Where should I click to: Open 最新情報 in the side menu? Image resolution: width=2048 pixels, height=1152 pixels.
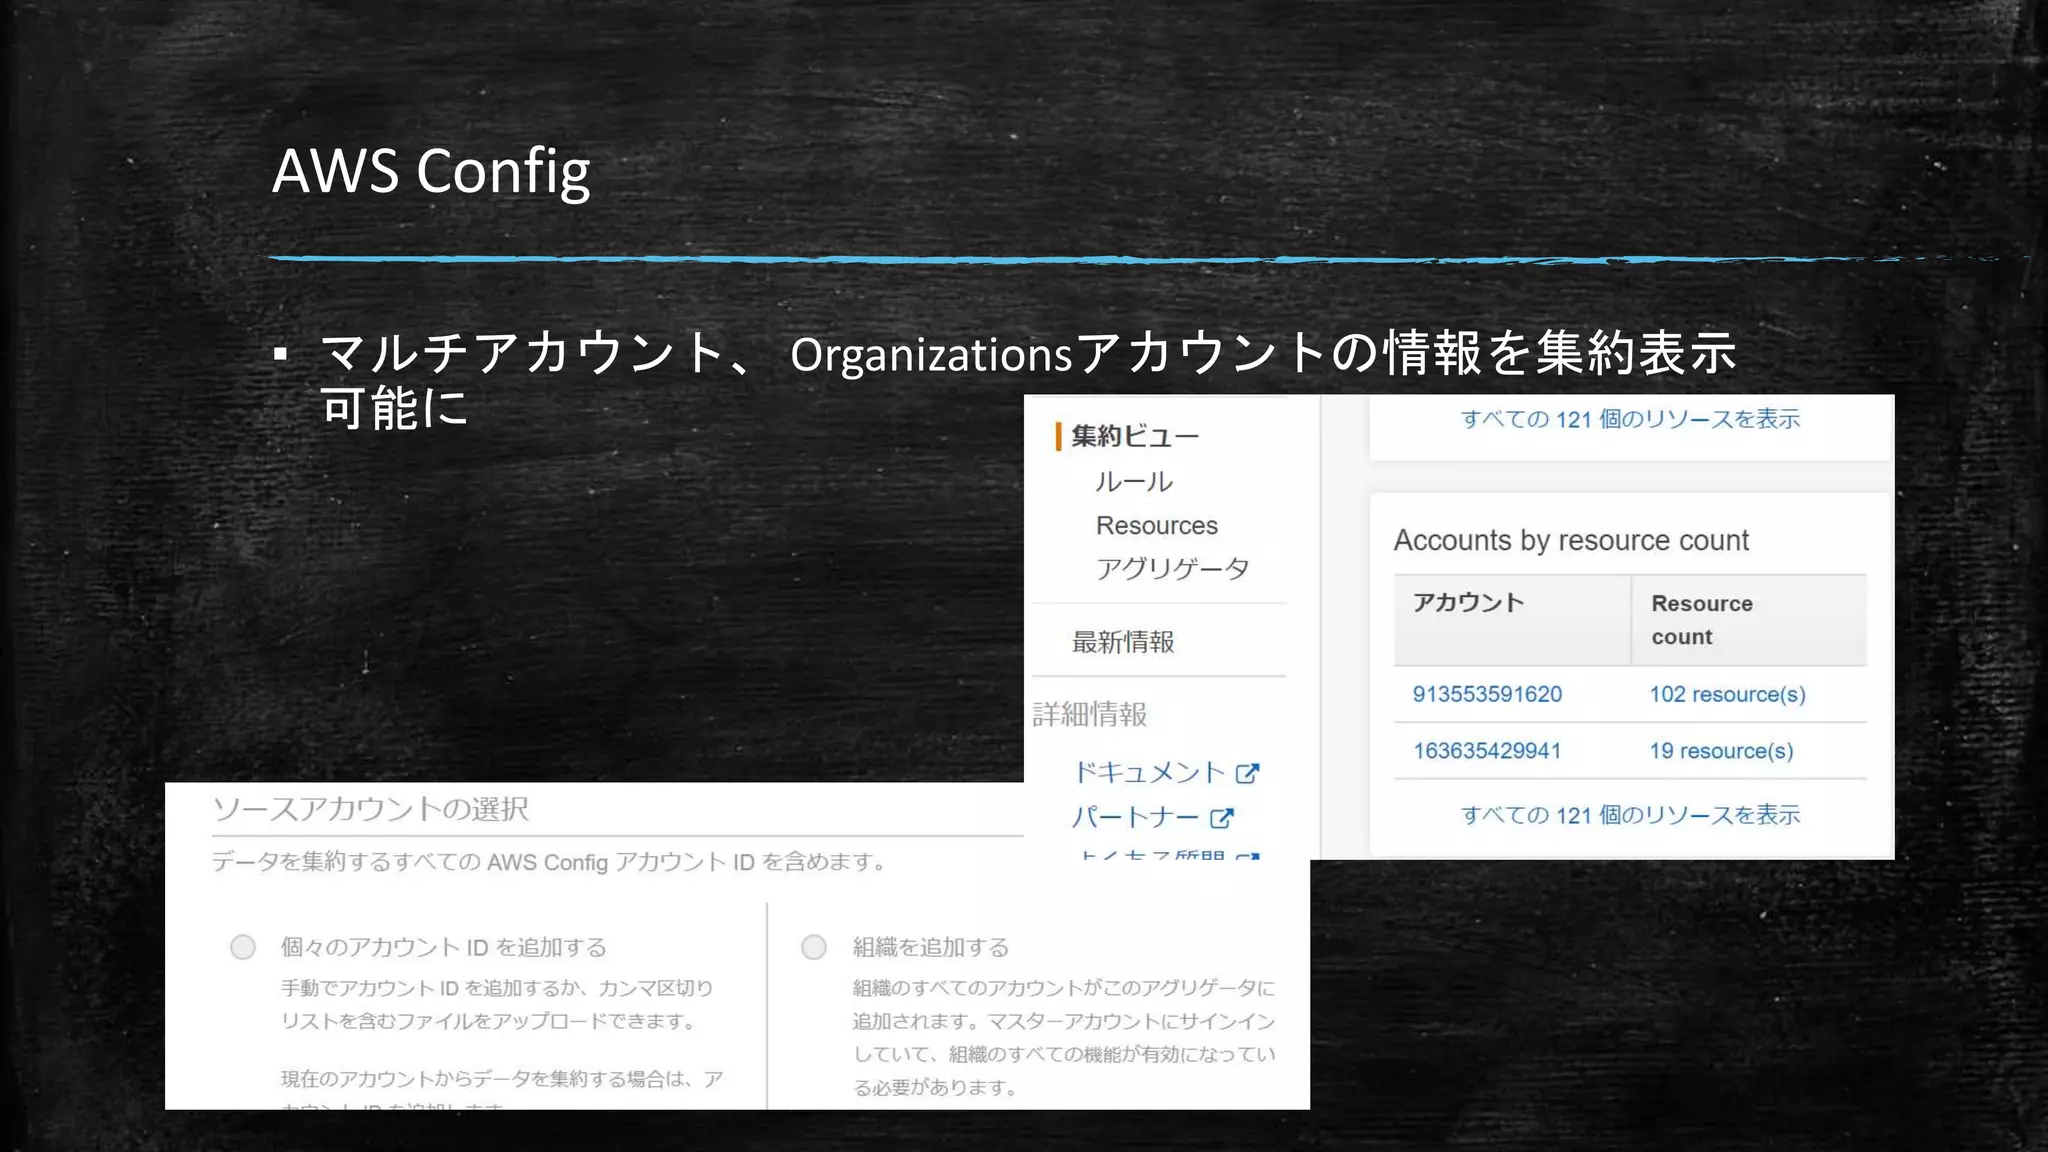1123,642
